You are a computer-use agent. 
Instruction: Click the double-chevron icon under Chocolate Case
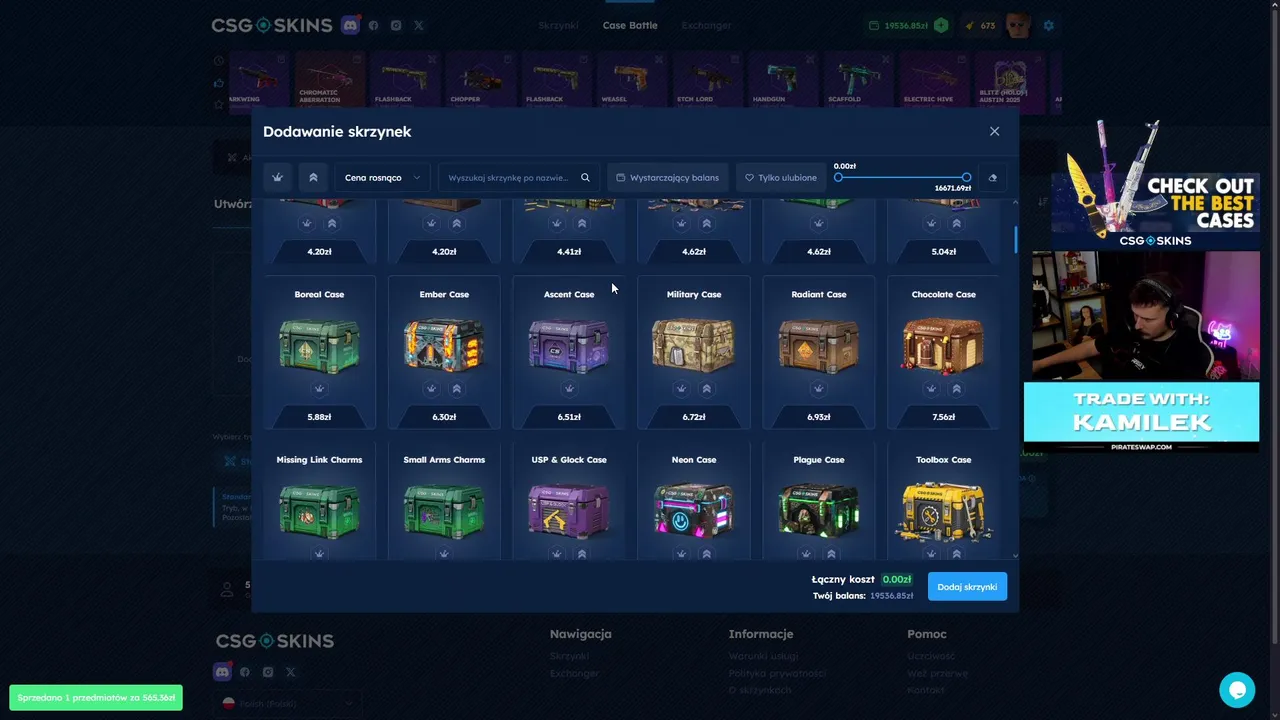coord(957,388)
